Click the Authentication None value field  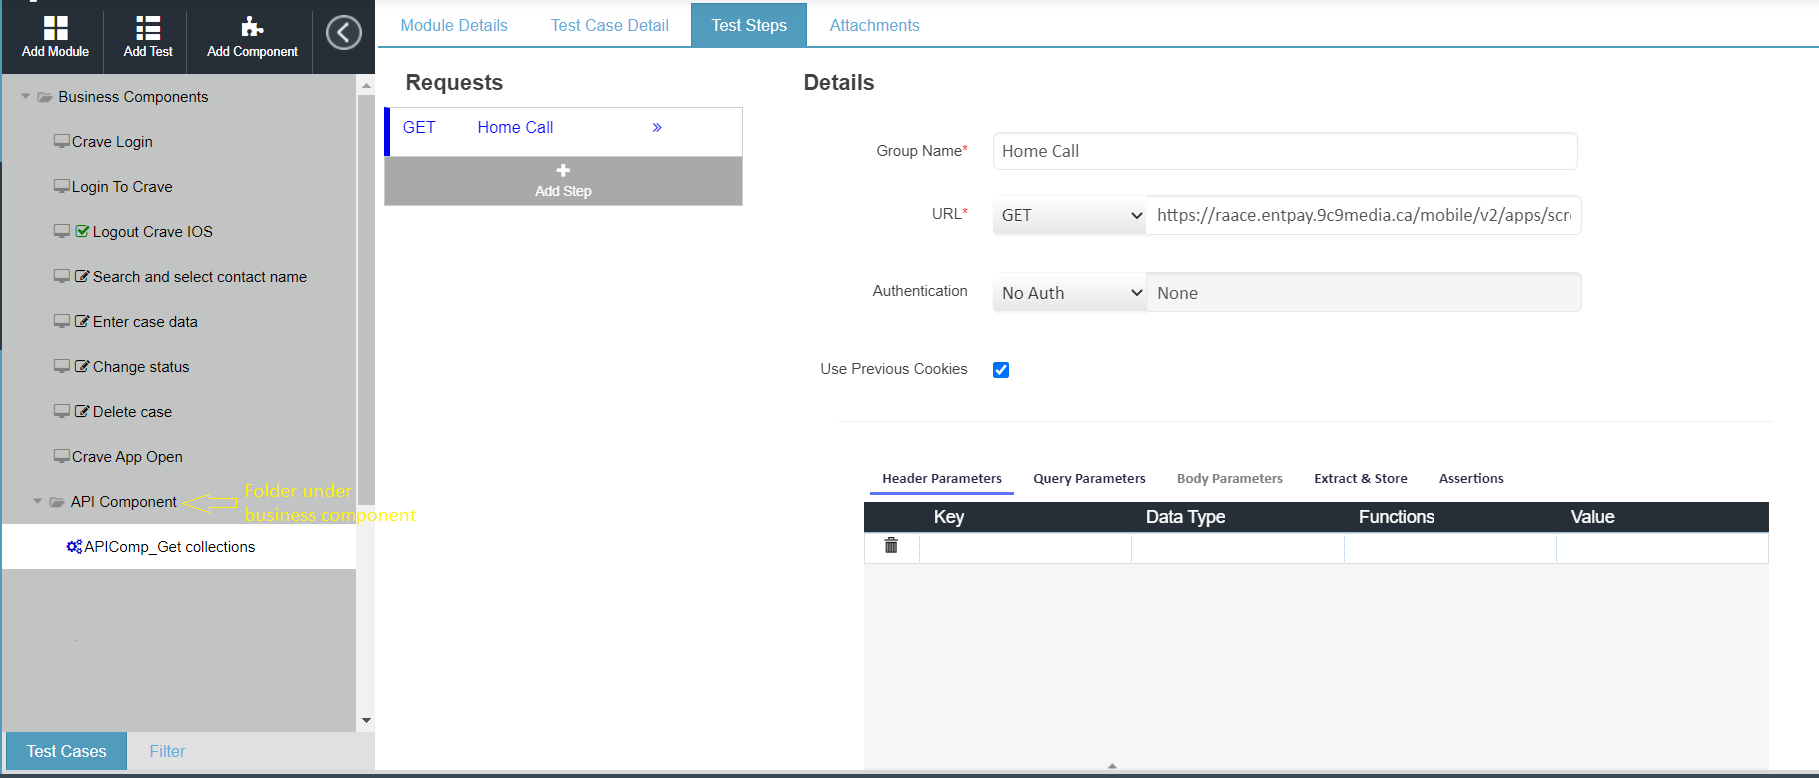(x=1364, y=293)
